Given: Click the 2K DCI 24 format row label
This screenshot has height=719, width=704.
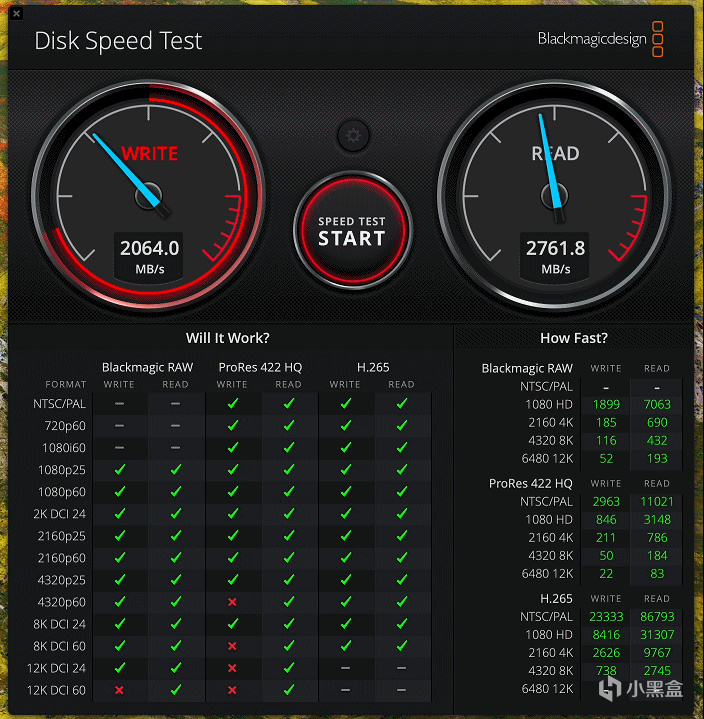Looking at the screenshot, I should click(x=60, y=514).
